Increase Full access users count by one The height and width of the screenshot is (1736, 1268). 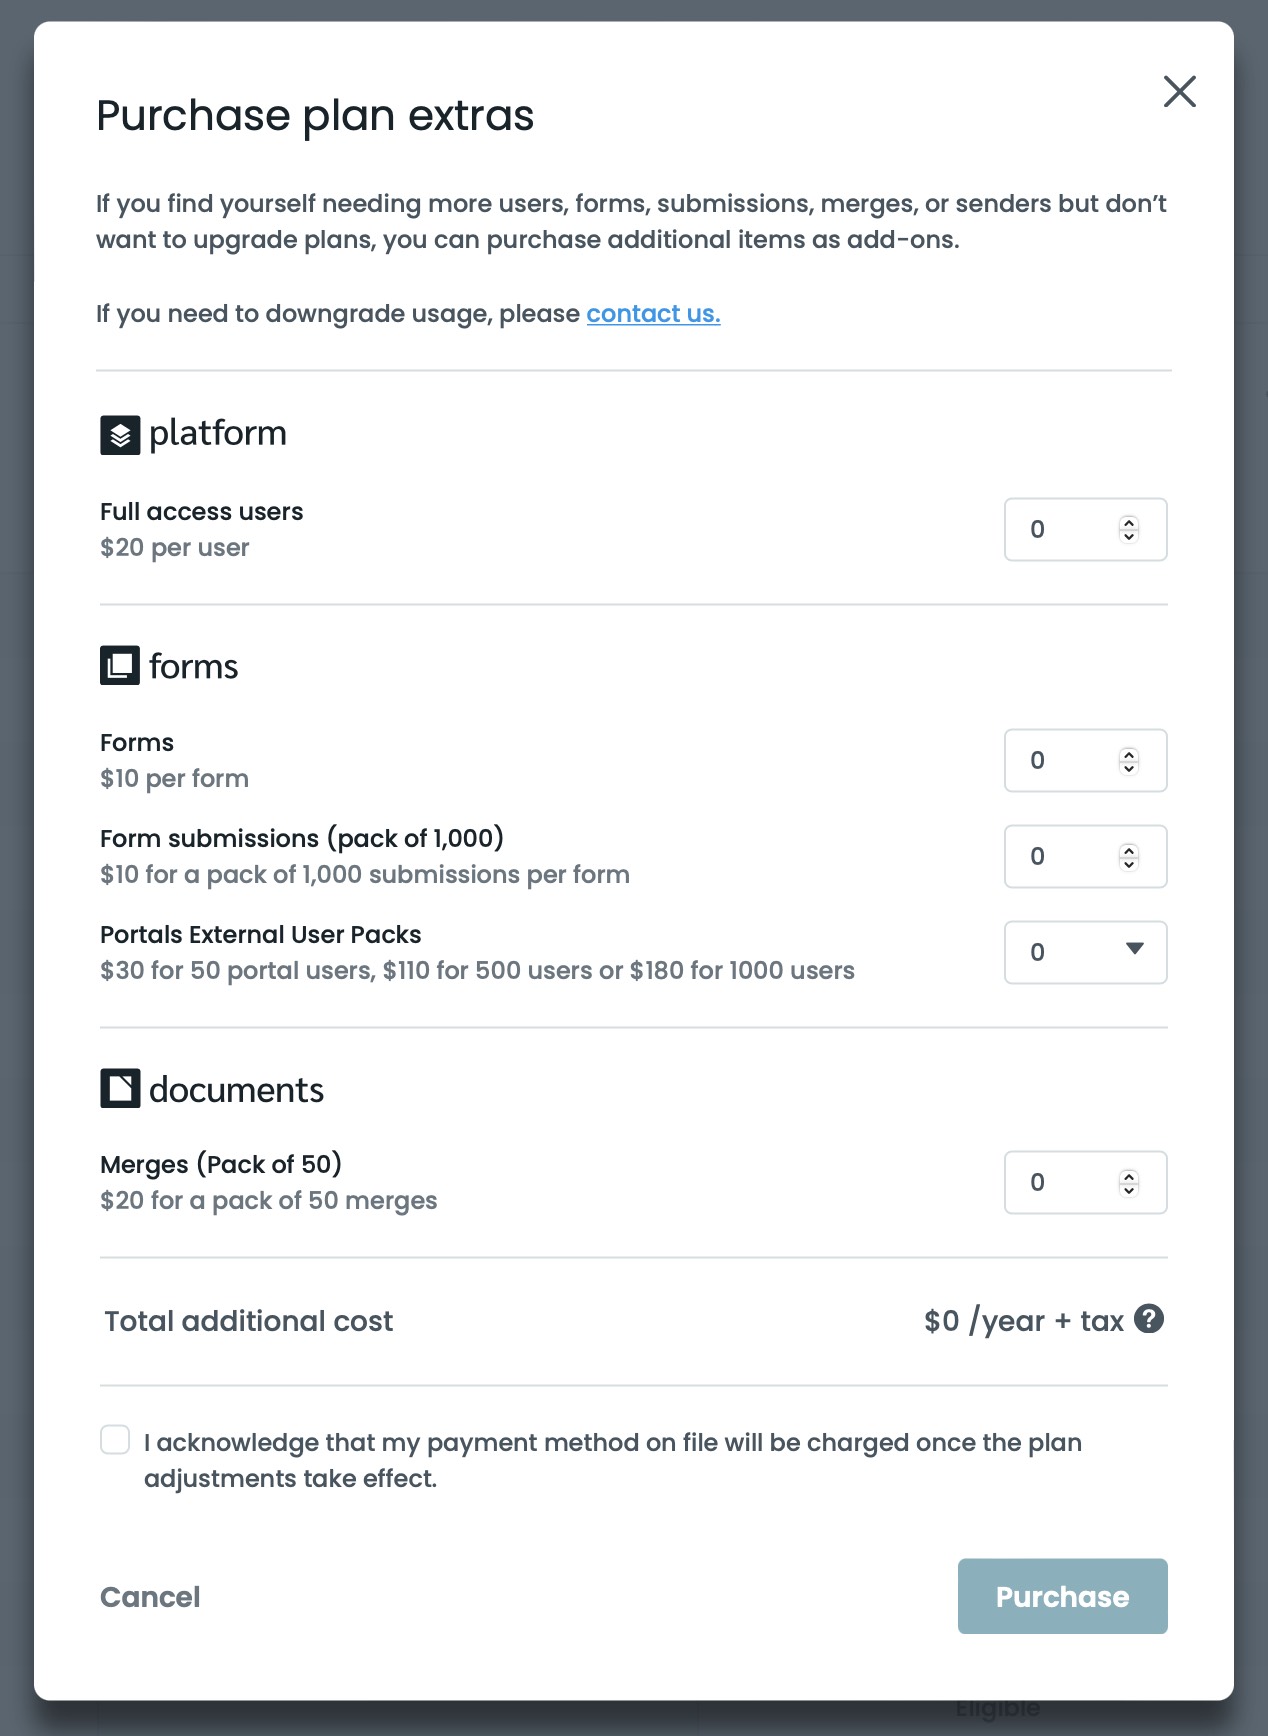[1129, 522]
